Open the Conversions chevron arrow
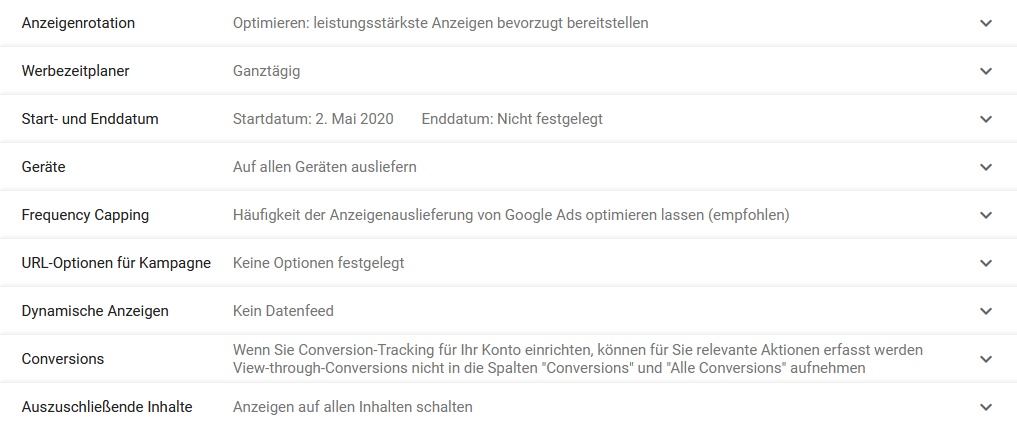Screen dimensions: 1017x429 [986, 359]
